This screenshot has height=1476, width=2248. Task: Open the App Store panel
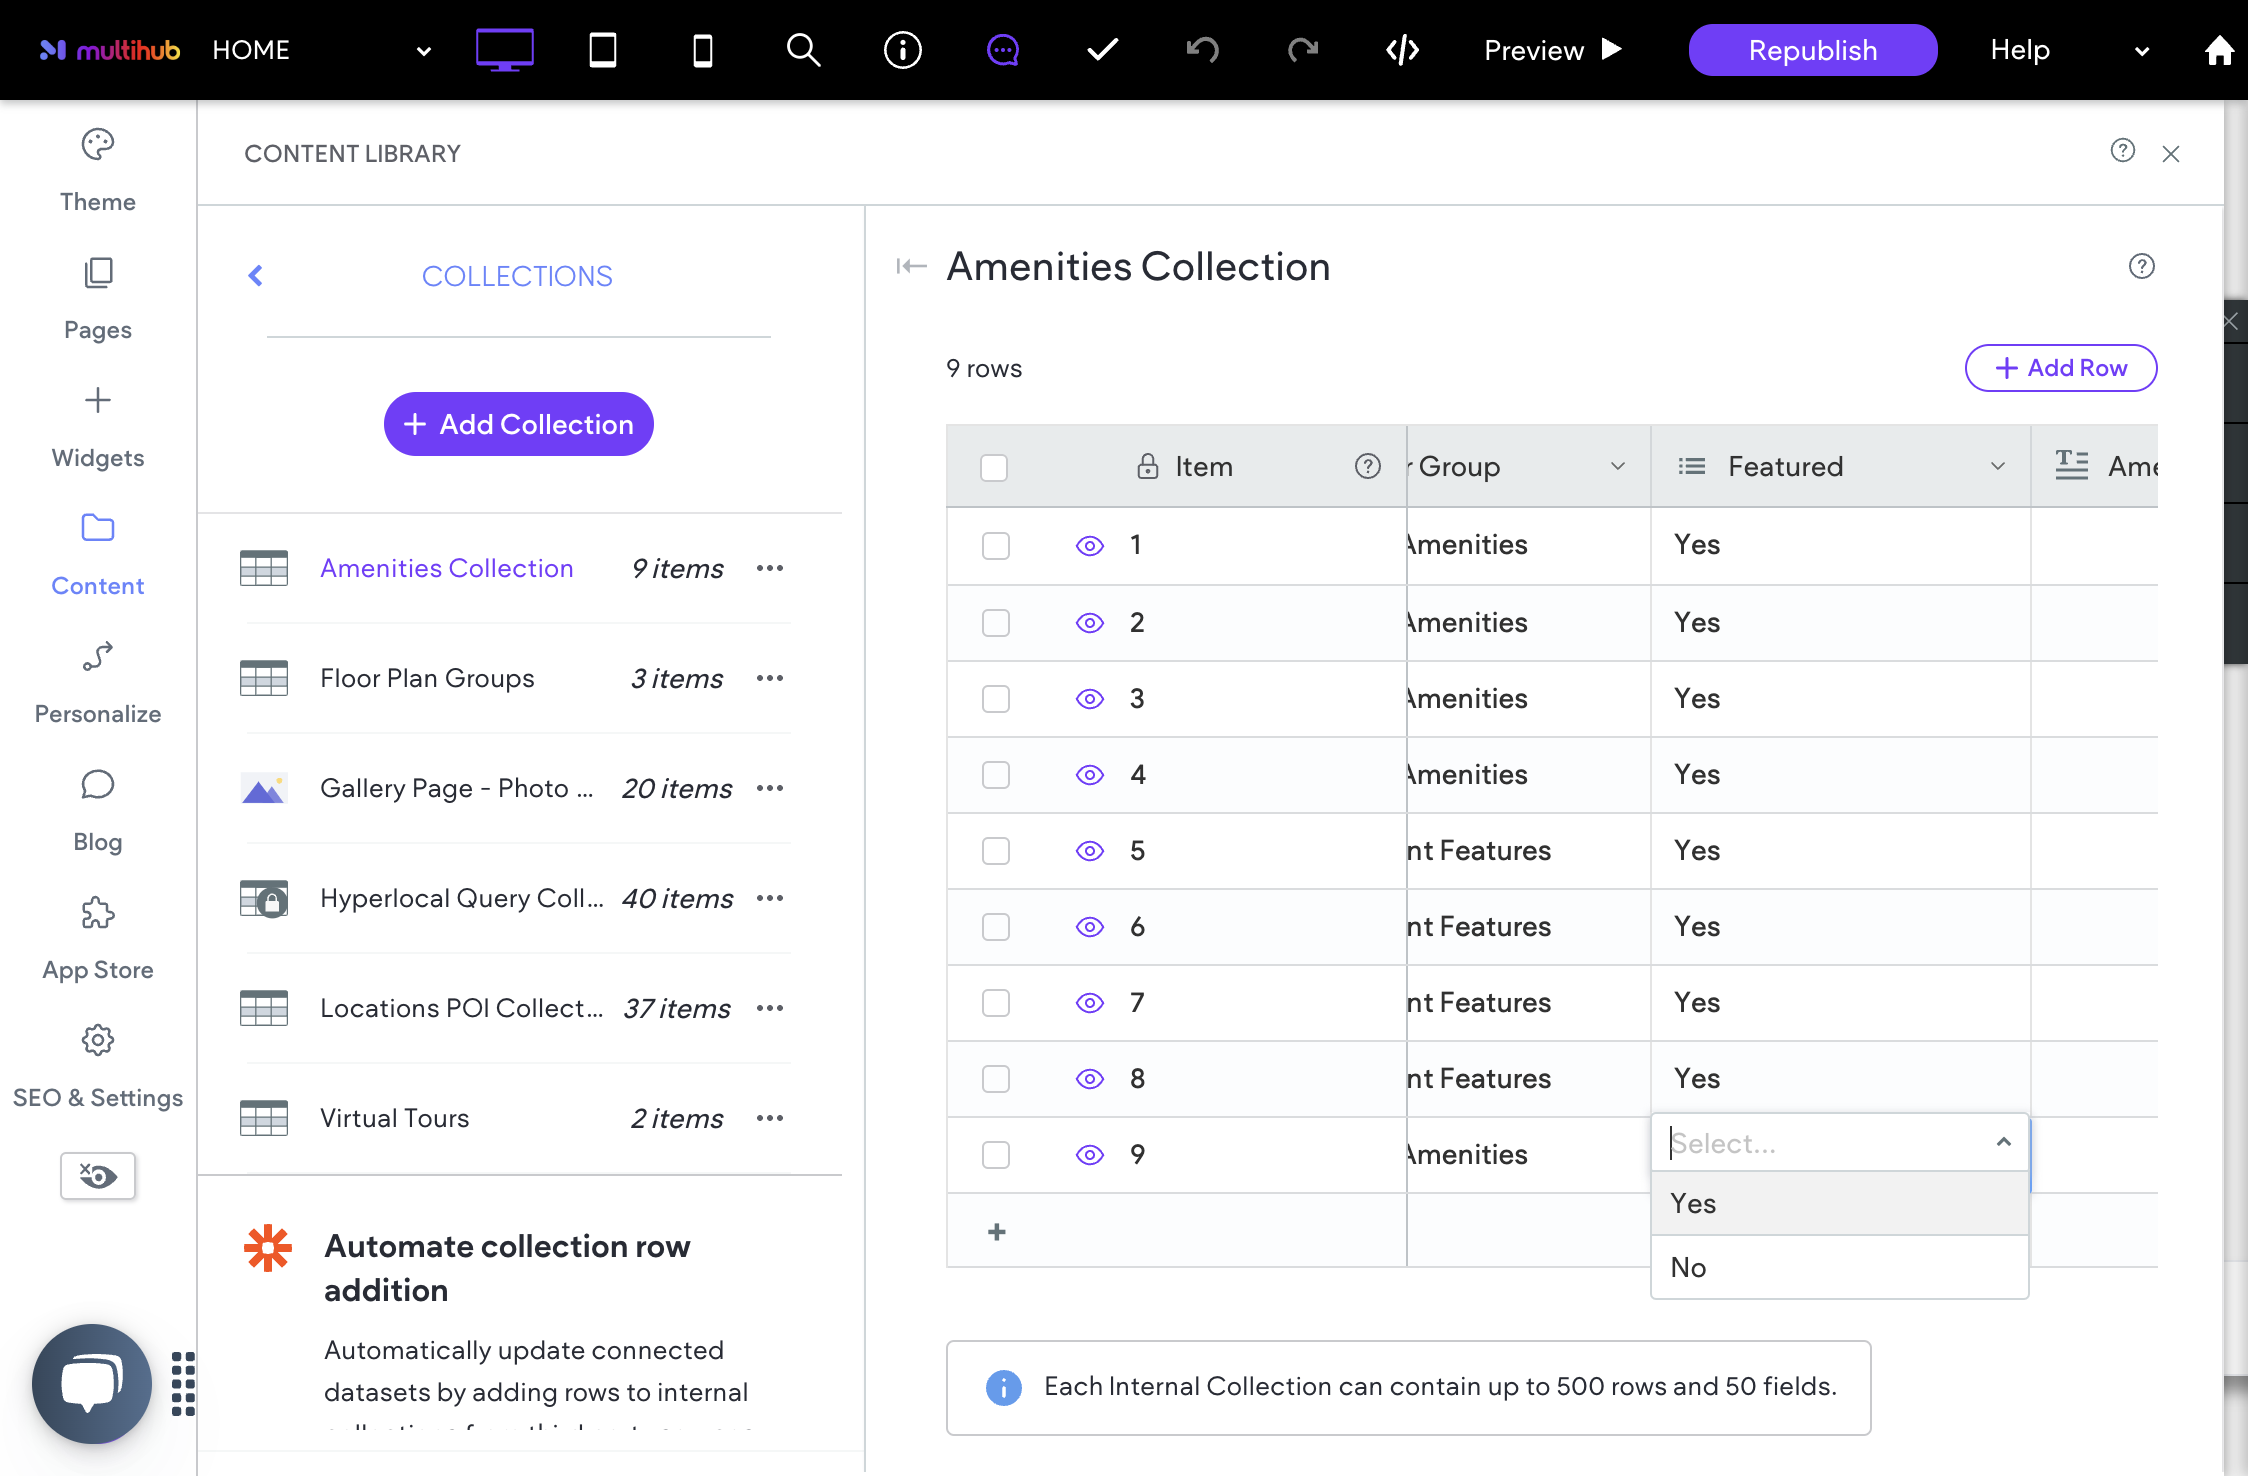point(98,940)
